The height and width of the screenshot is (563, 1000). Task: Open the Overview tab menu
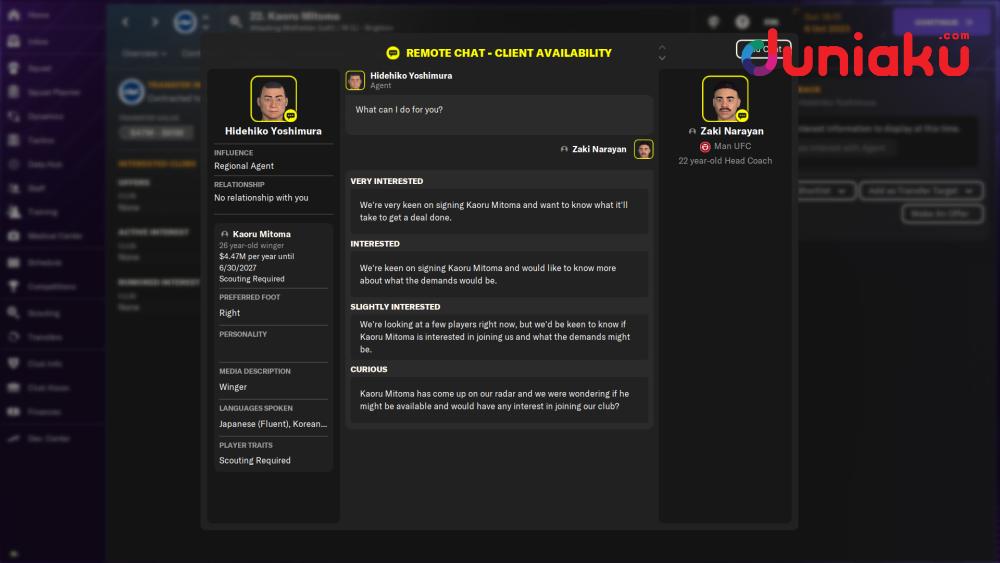145,54
